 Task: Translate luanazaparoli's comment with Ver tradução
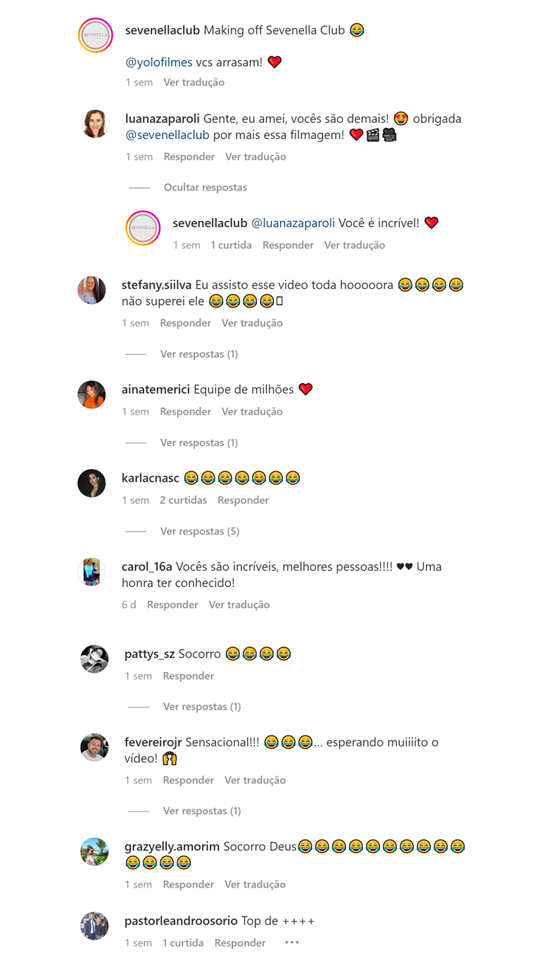[x=255, y=157]
